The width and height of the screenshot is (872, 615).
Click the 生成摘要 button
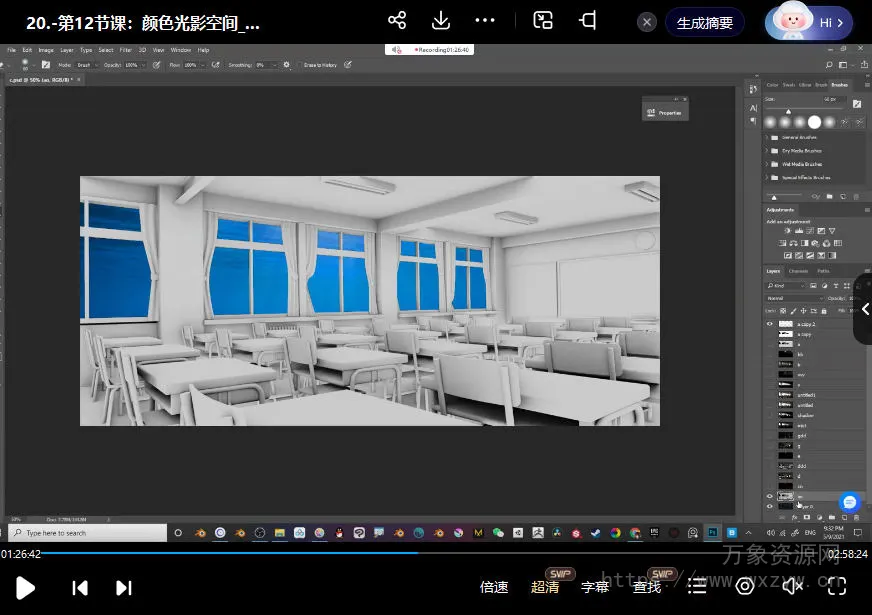705,22
